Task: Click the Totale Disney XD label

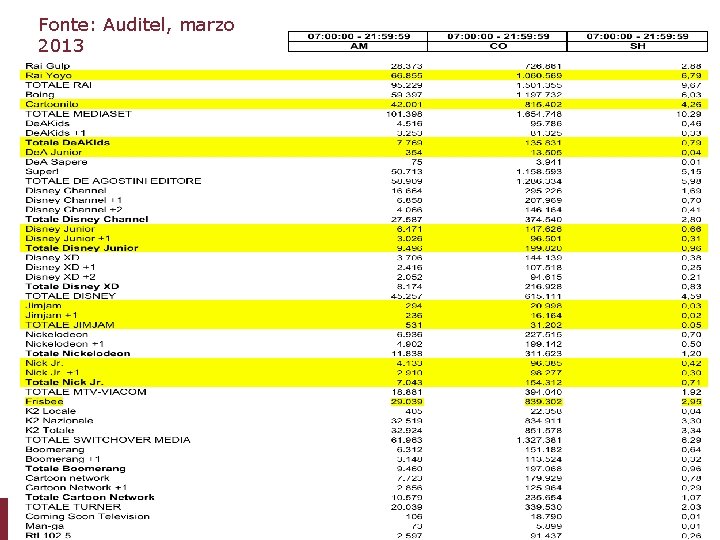Action: (72, 286)
